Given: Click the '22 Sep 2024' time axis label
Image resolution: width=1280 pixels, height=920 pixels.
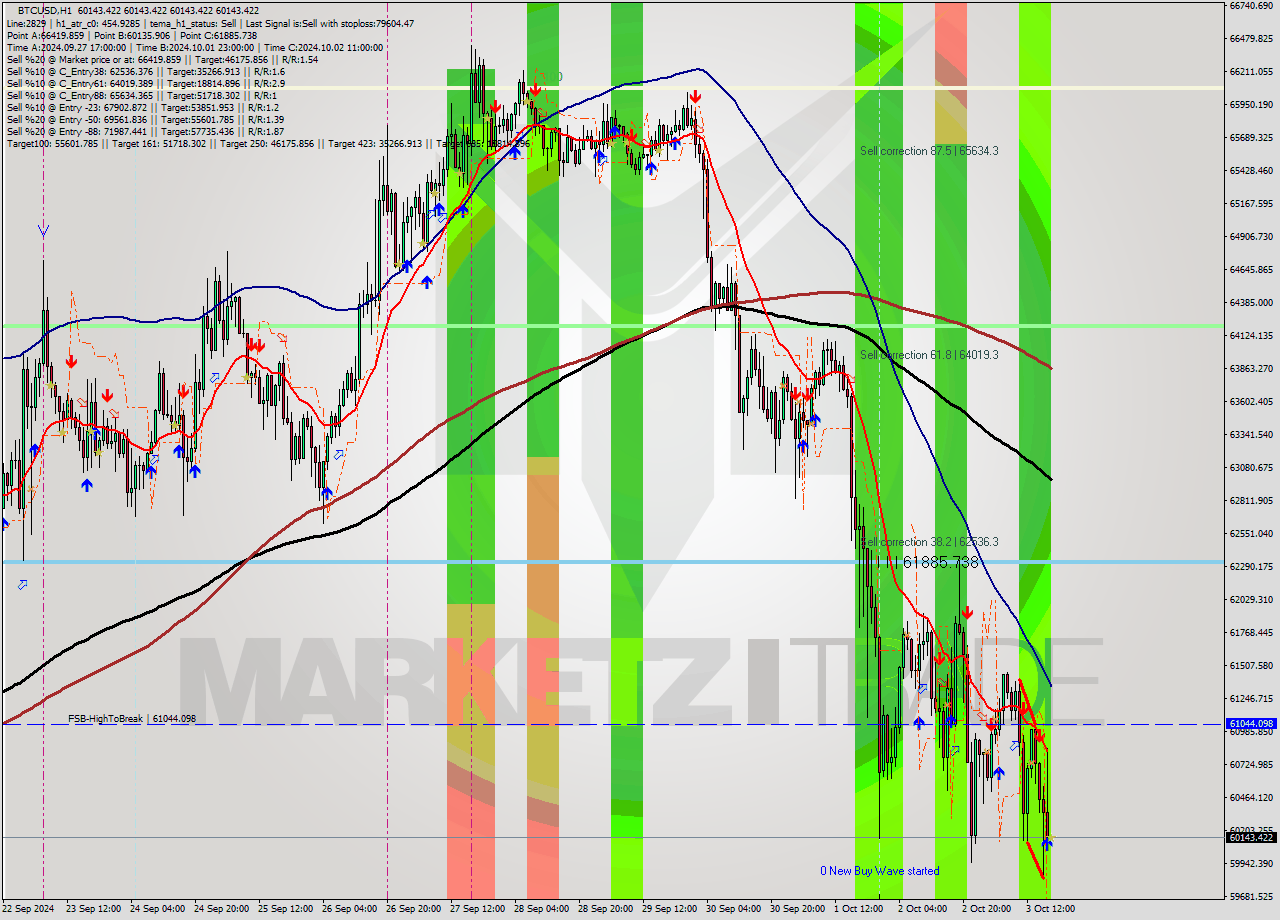Looking at the screenshot, I should point(29,909).
